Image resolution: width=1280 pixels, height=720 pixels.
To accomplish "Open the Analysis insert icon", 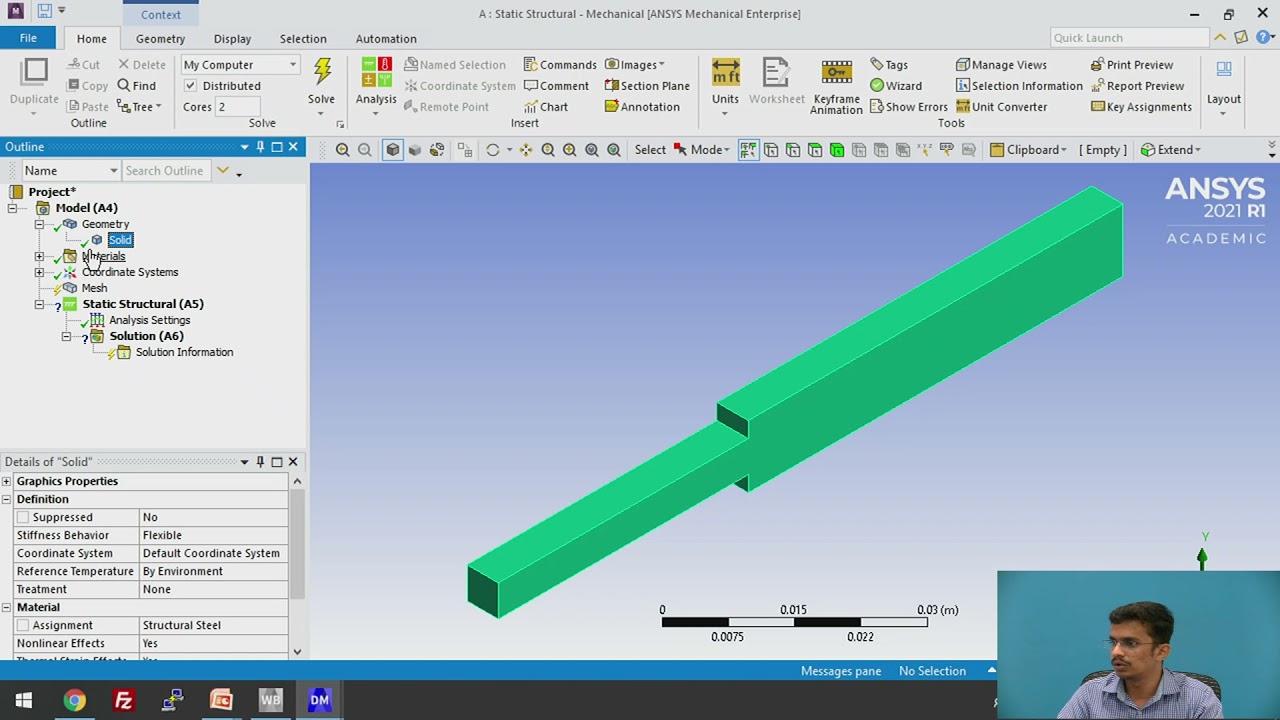I will pyautogui.click(x=376, y=72).
